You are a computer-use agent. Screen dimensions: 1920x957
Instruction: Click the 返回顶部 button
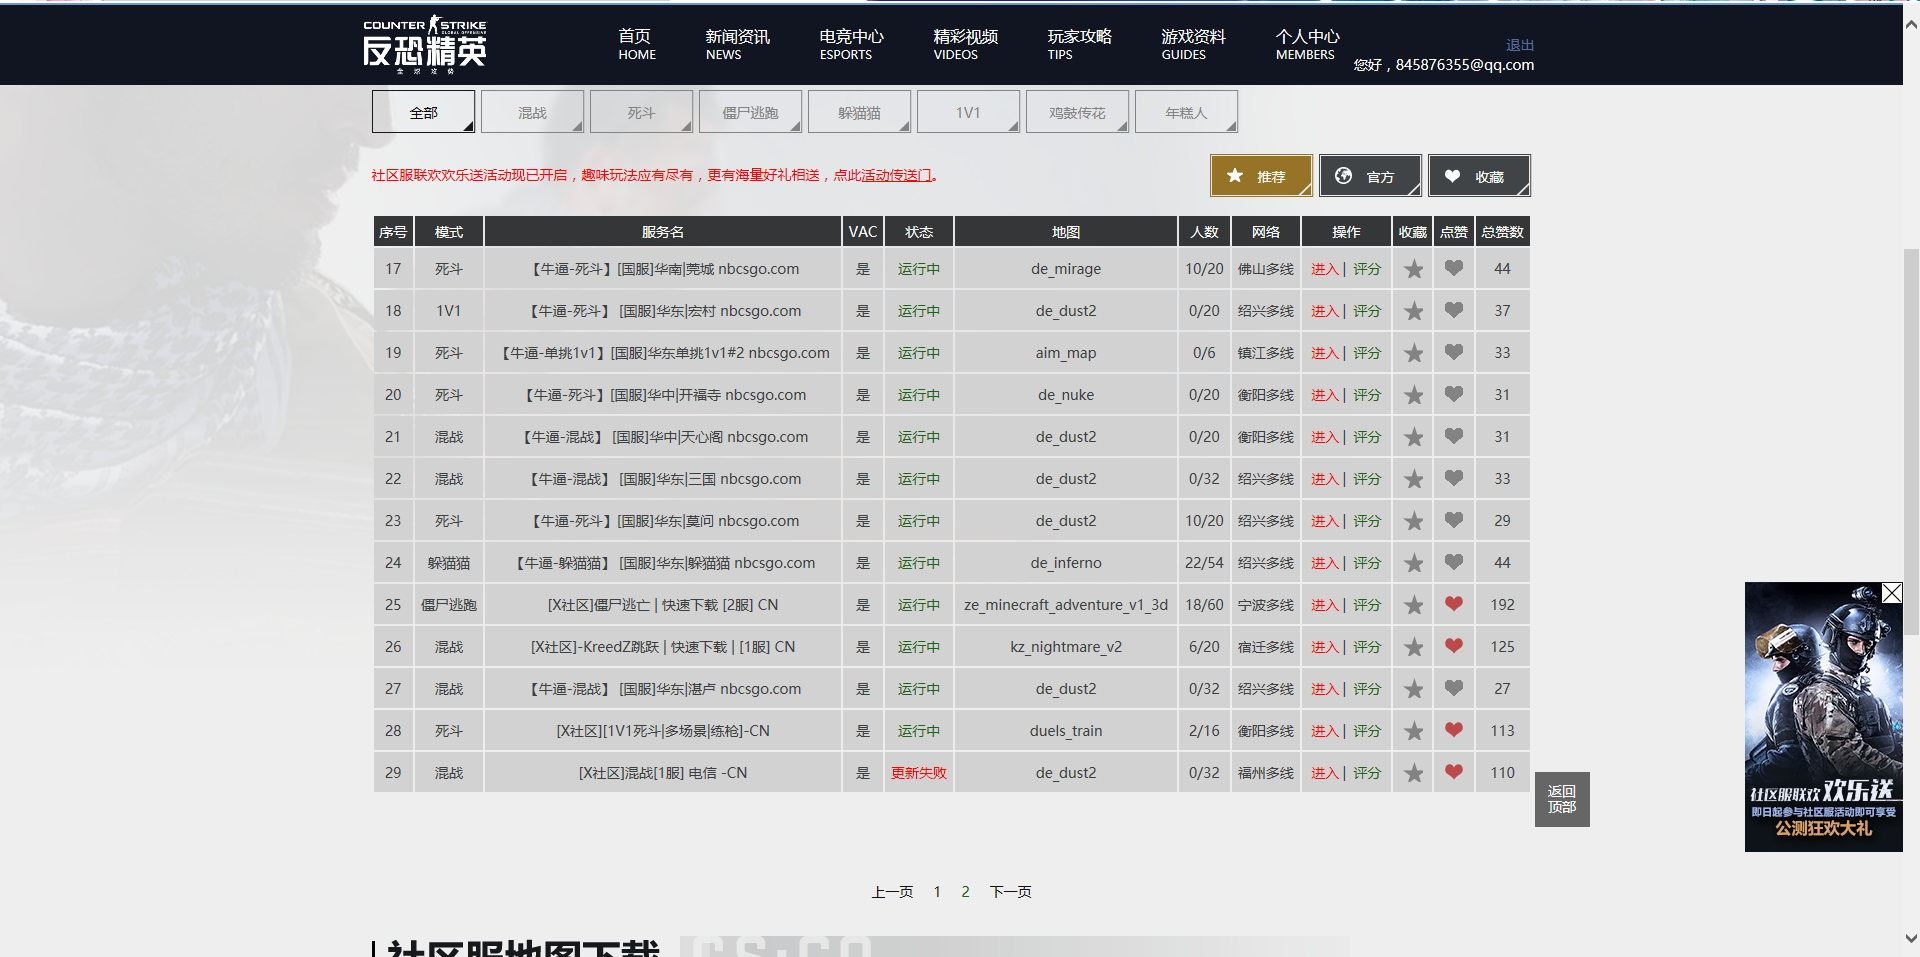[1562, 799]
